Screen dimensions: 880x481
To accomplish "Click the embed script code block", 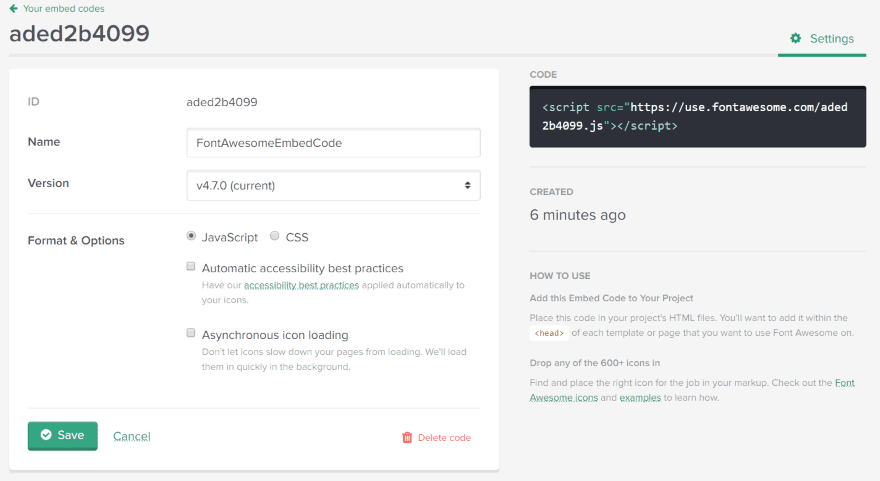I will pyautogui.click(x=697, y=116).
